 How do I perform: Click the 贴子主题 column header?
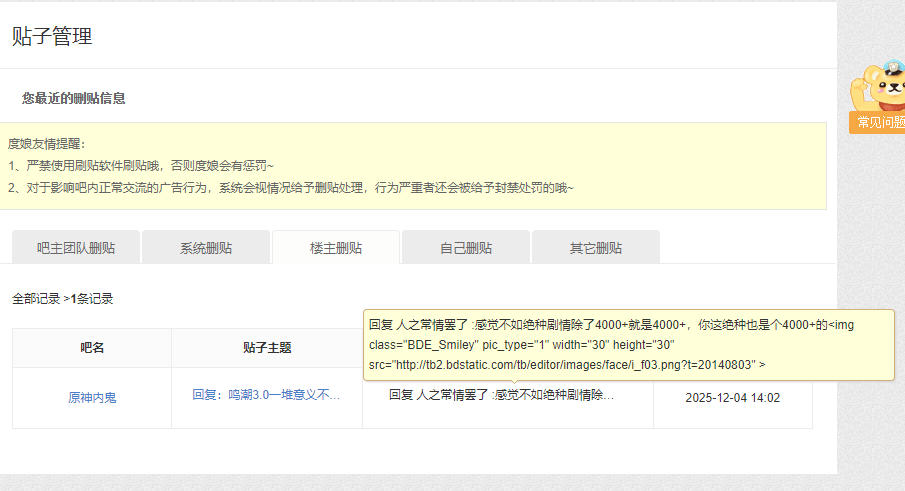tap(267, 348)
